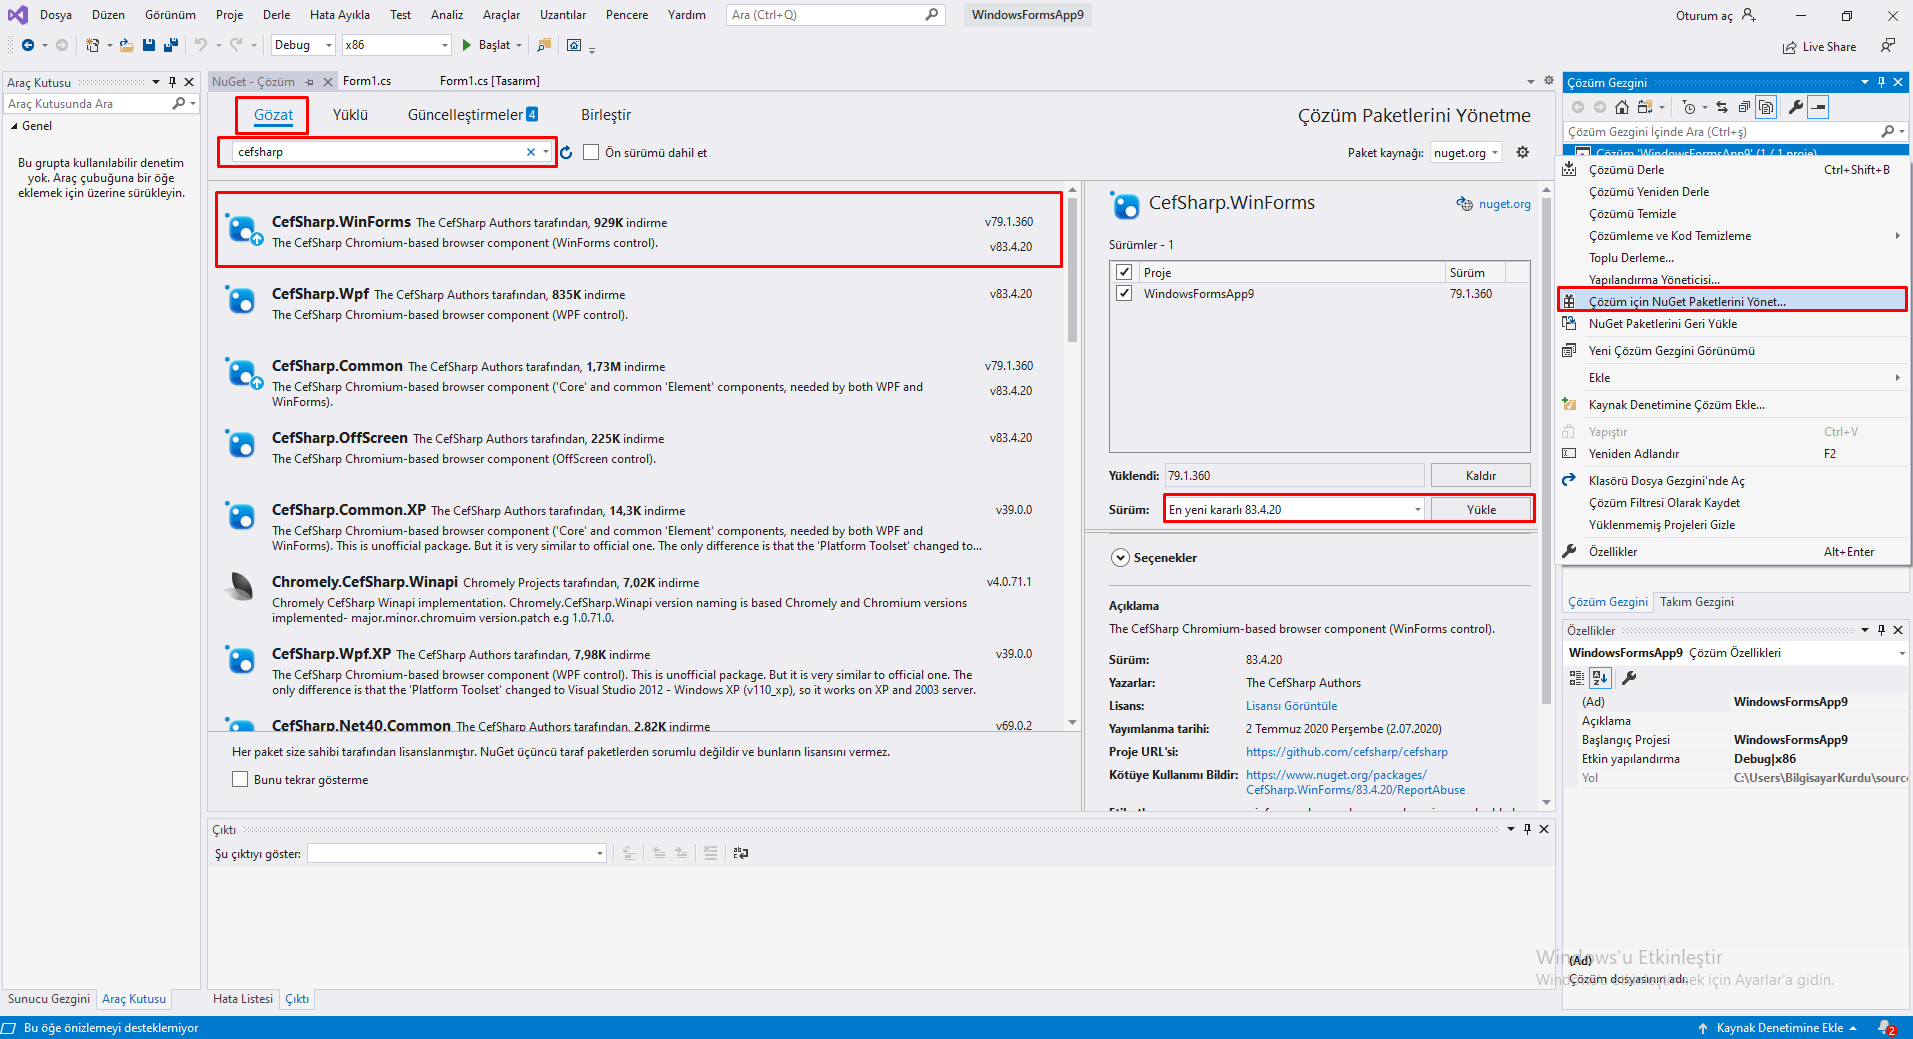Toggle Preview Selected Items icon in Çözüm Gezgini

click(x=1818, y=107)
